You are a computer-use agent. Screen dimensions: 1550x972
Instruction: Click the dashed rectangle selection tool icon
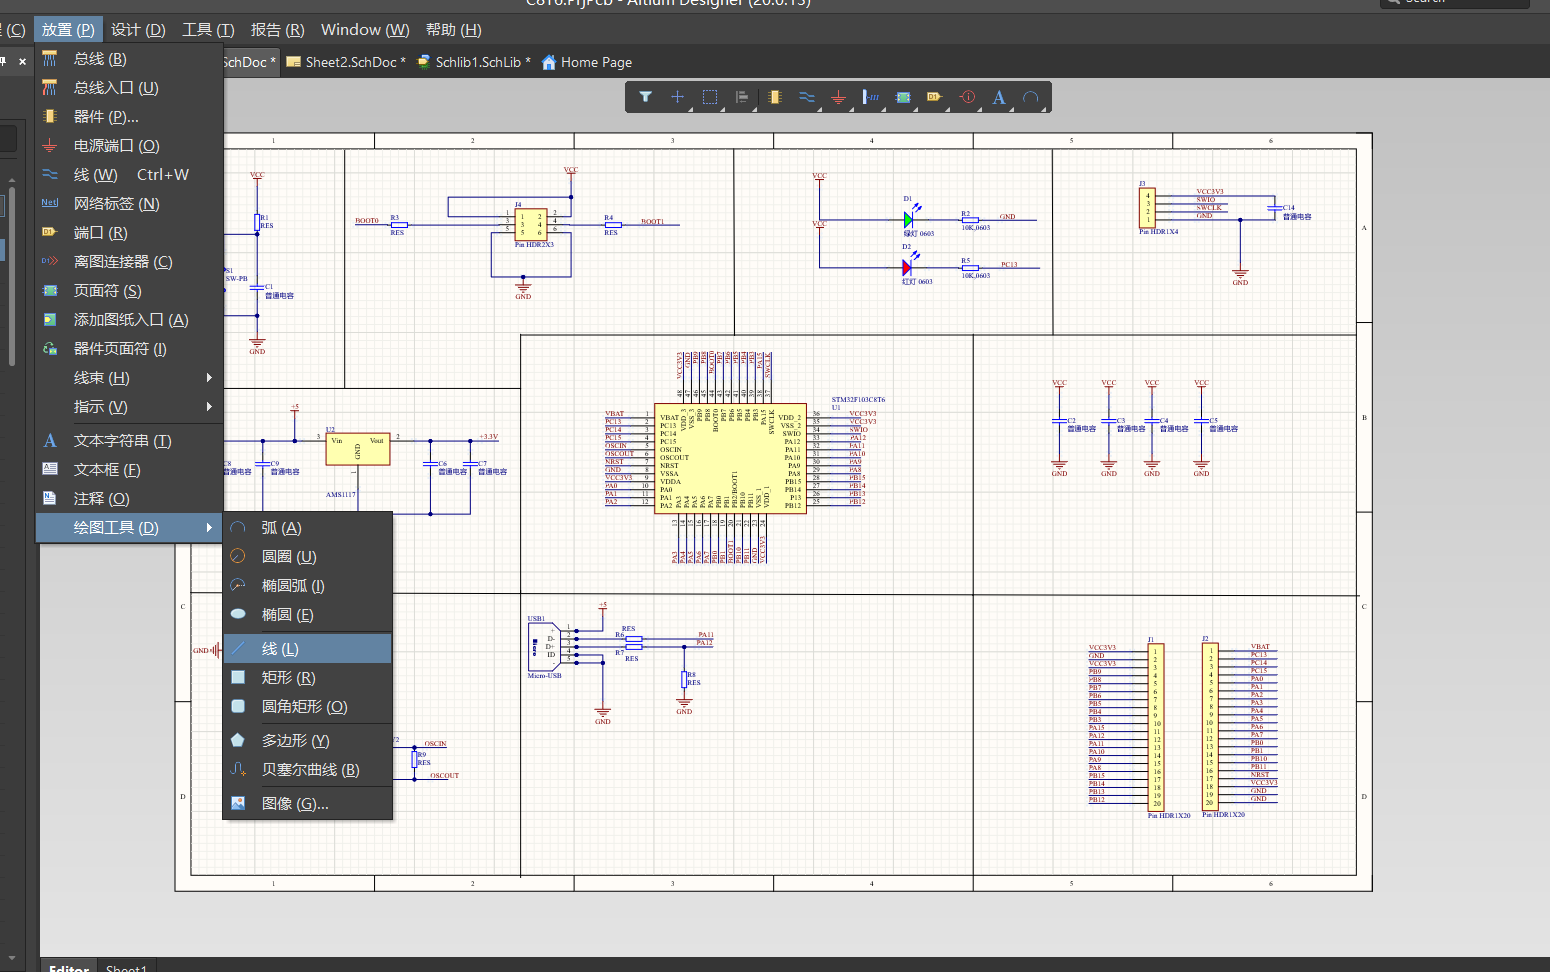tap(710, 97)
